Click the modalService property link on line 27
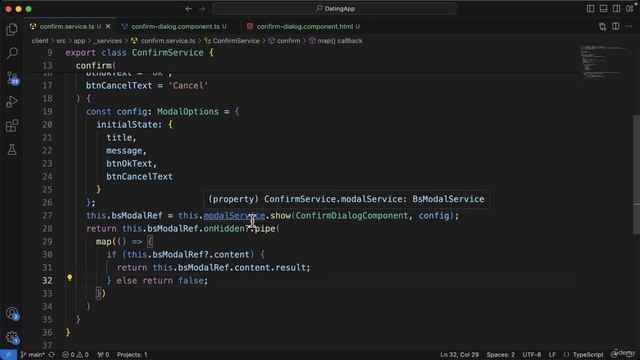This screenshot has width=640, height=360. [234, 216]
